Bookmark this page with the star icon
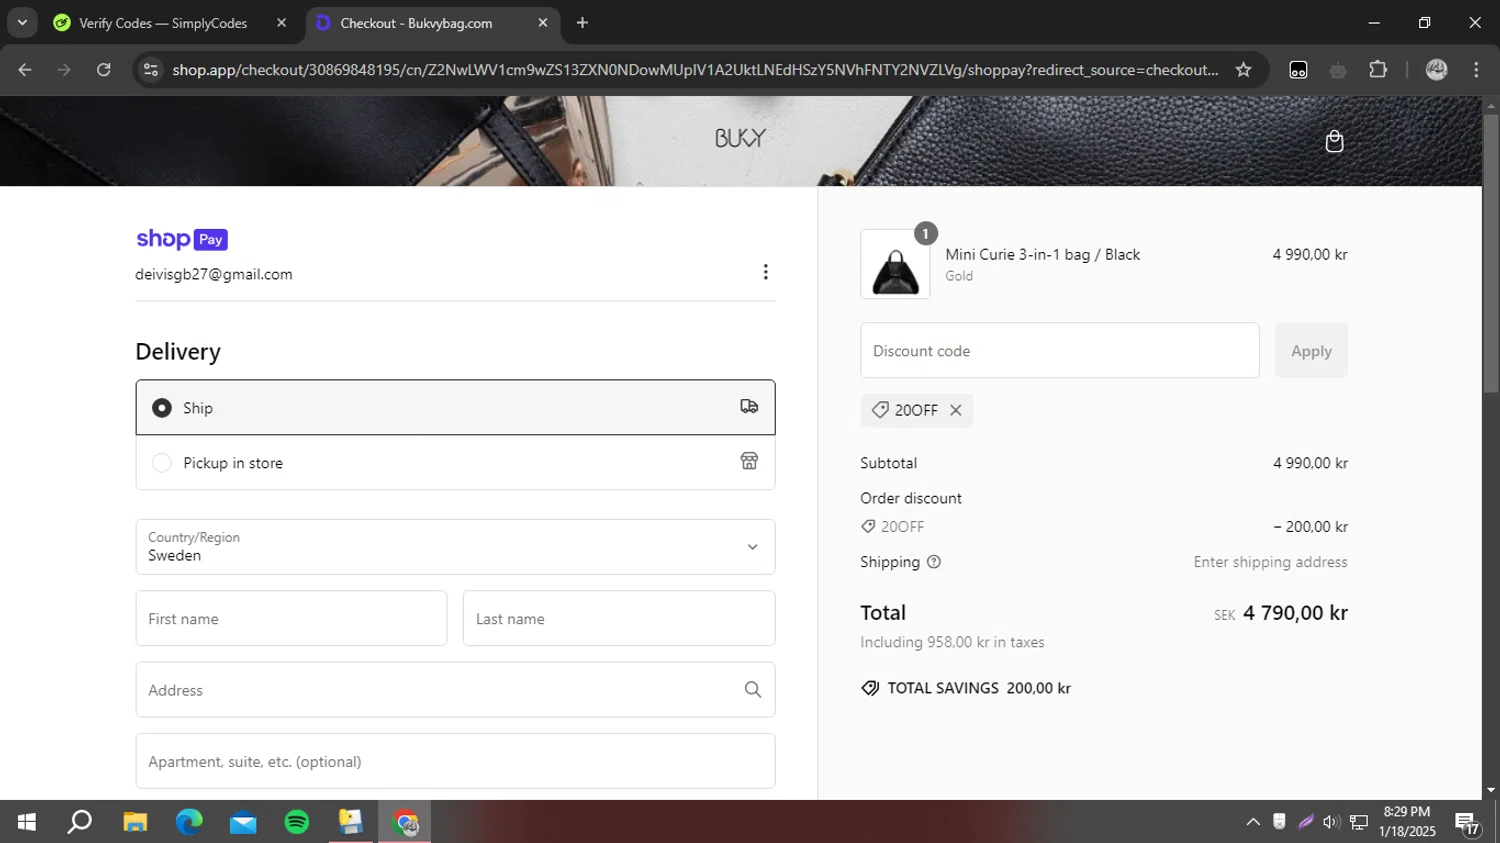 tap(1243, 70)
